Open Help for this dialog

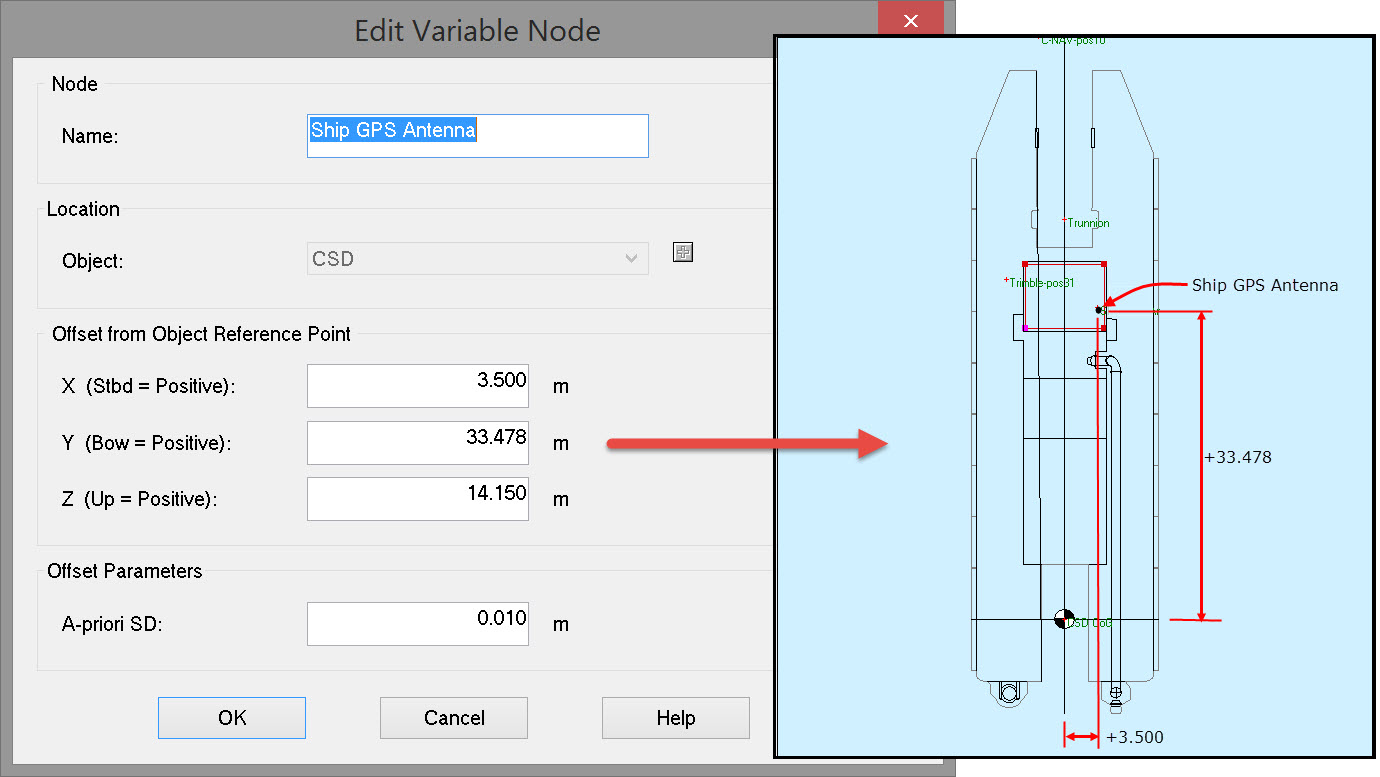(675, 718)
